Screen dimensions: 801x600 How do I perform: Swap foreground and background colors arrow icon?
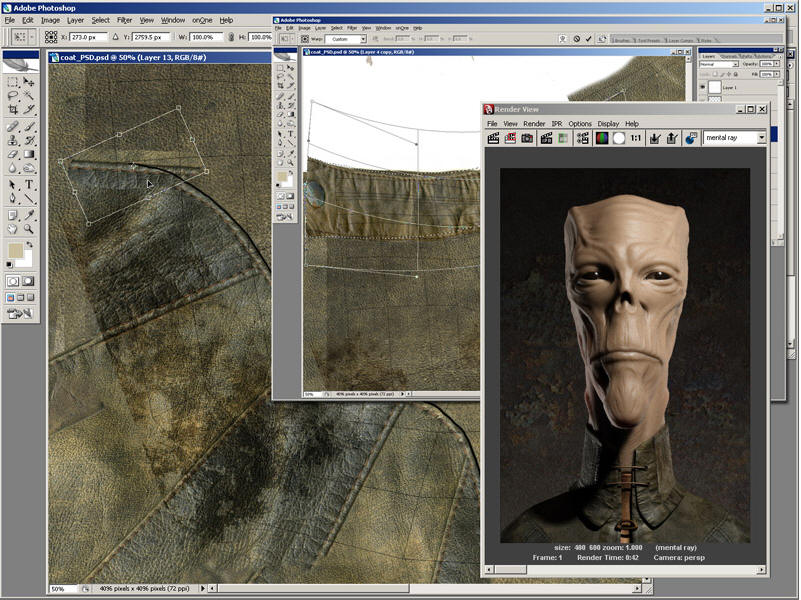coord(30,245)
